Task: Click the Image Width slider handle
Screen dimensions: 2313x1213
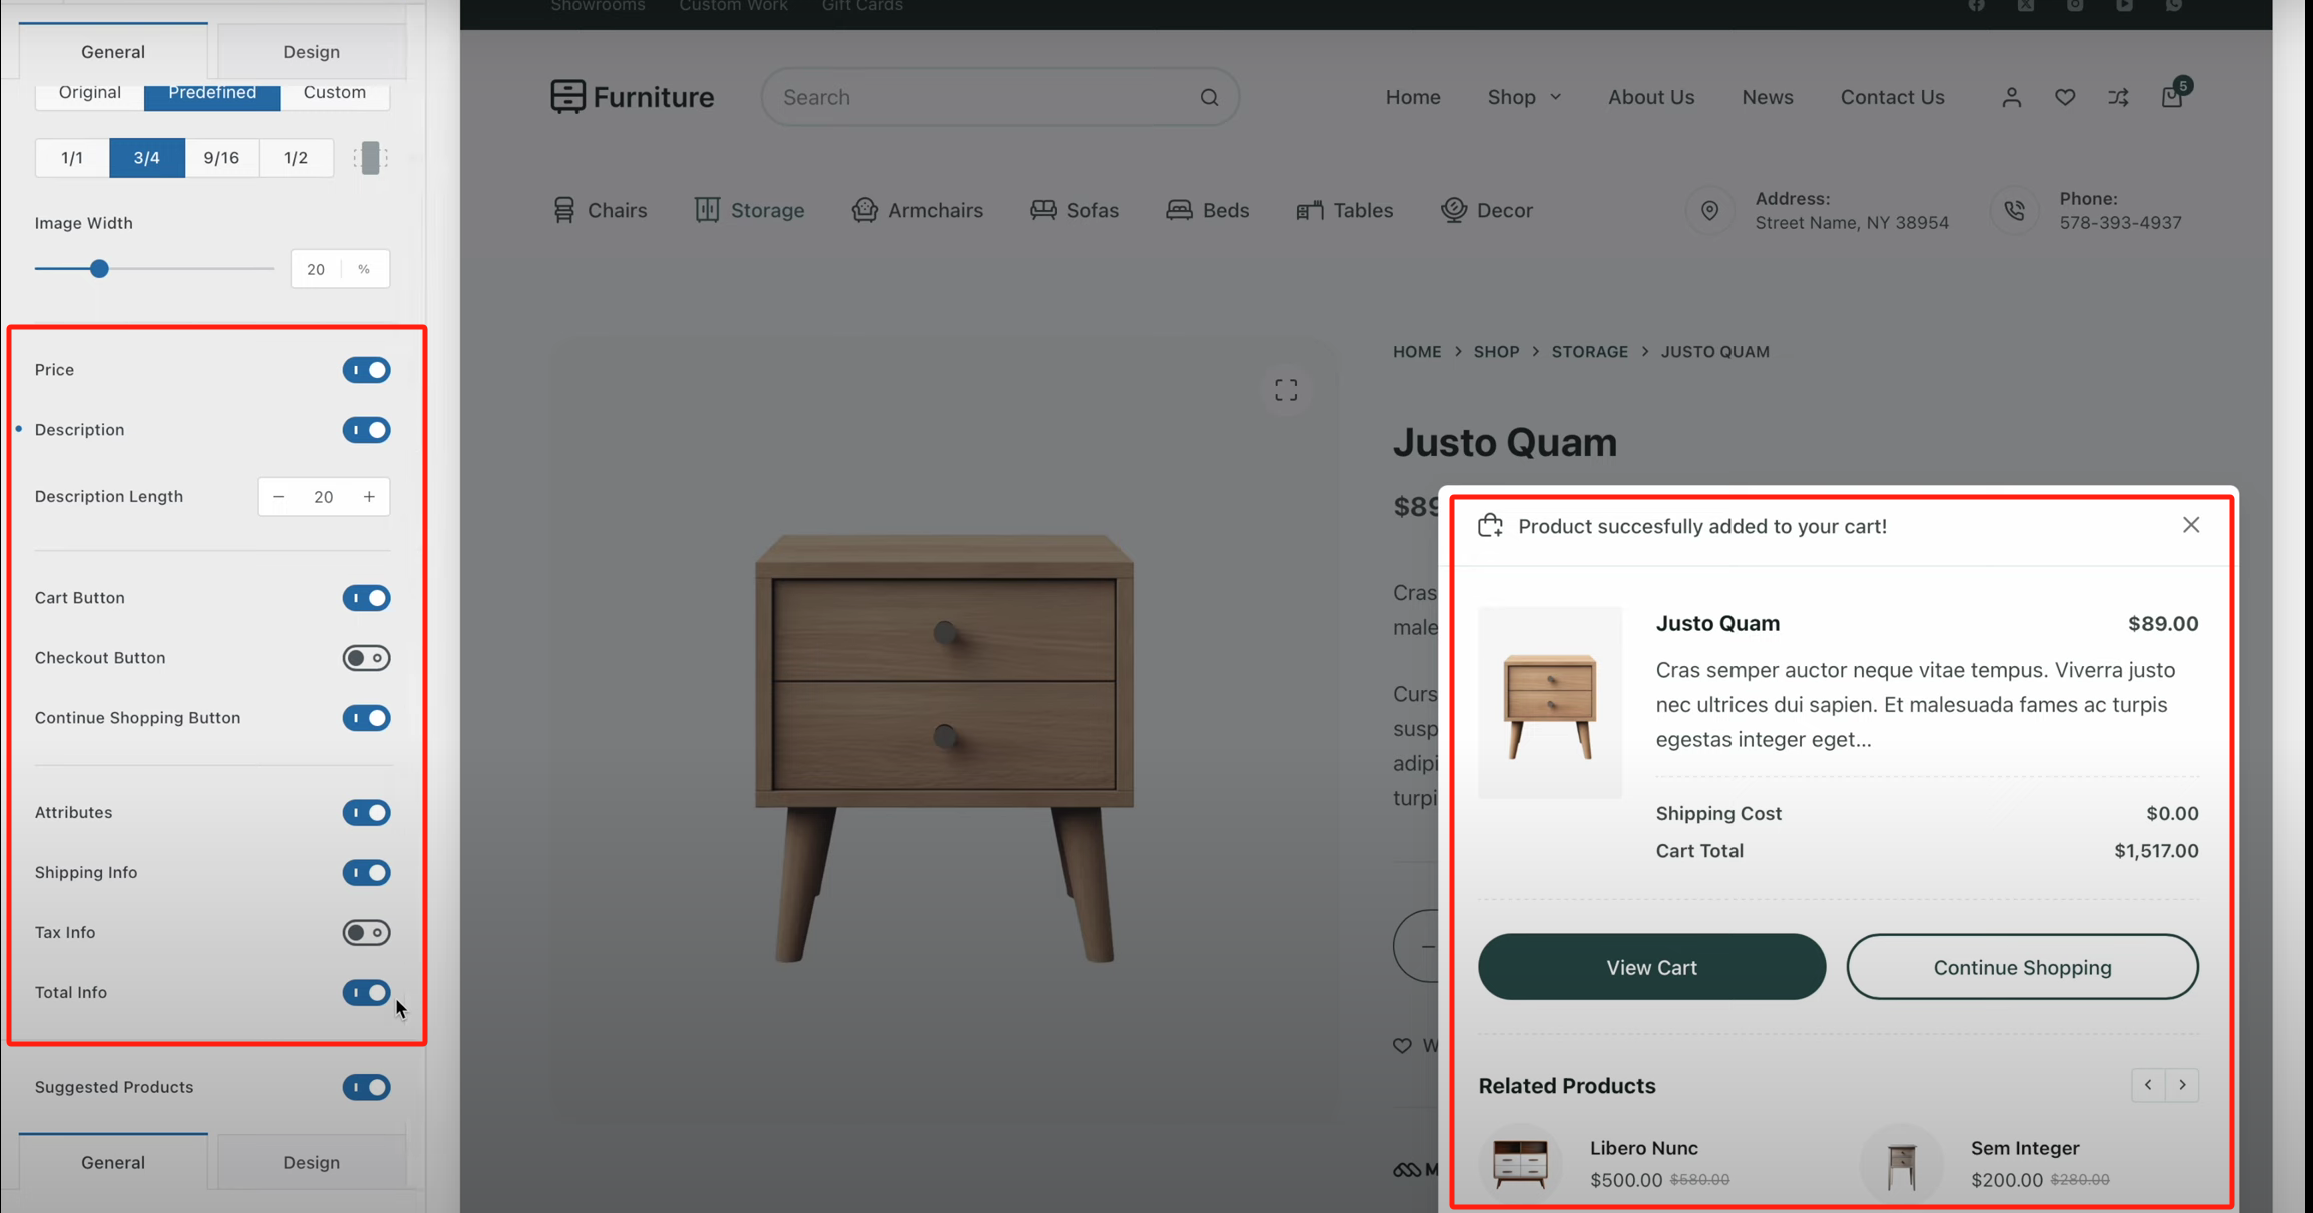Action: (x=99, y=269)
